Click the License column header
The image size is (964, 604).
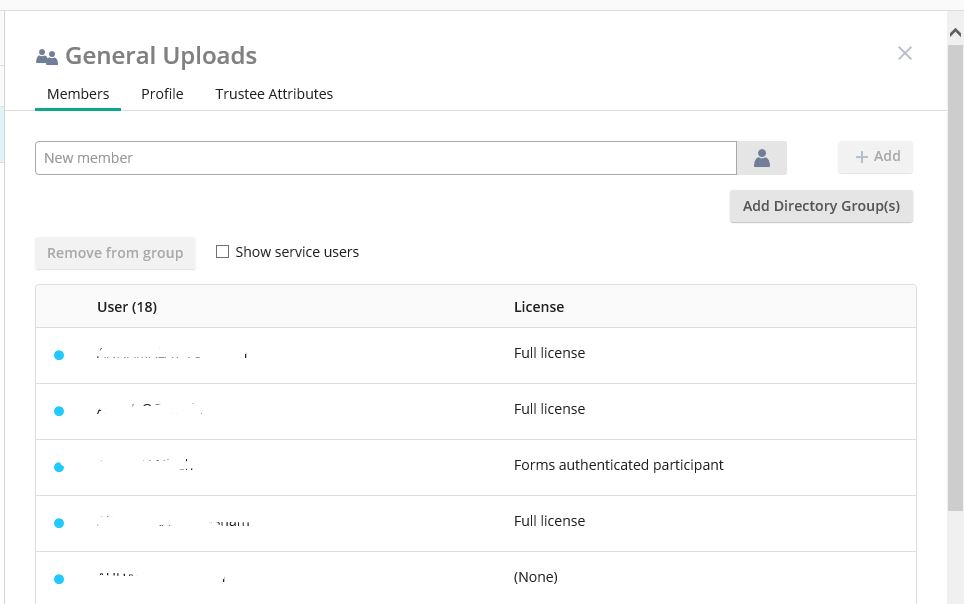click(539, 307)
